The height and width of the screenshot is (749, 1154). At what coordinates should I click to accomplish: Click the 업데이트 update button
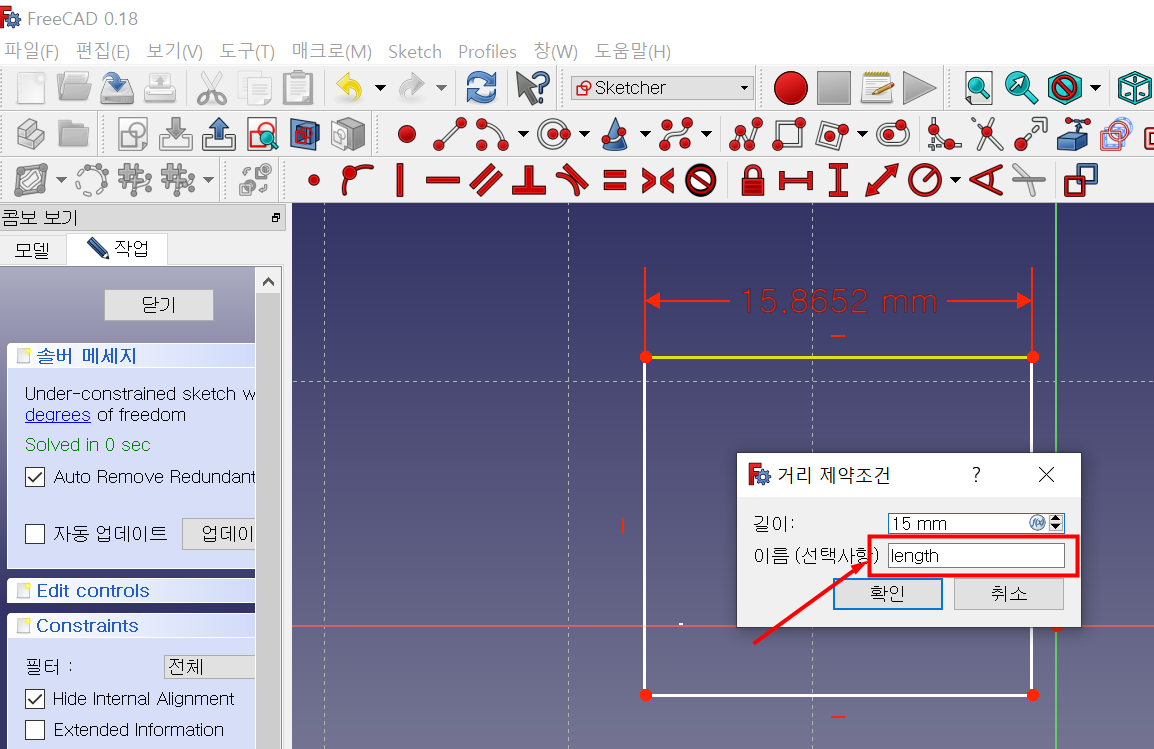click(219, 533)
